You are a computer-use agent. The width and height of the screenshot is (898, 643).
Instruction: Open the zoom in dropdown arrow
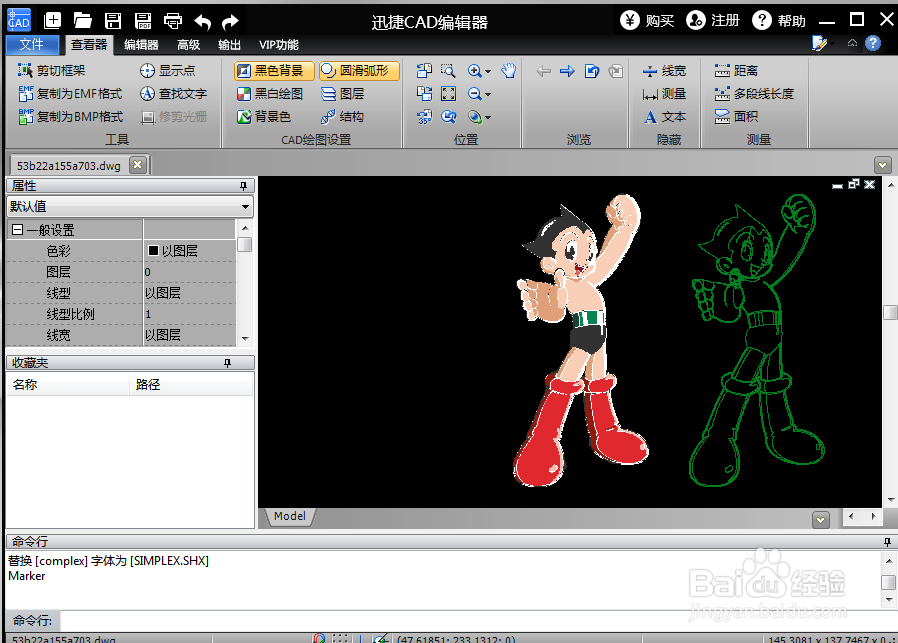pyautogui.click(x=488, y=72)
